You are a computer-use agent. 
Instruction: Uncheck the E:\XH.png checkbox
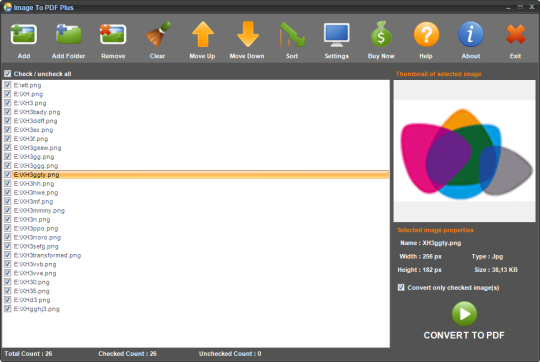coord(8,94)
